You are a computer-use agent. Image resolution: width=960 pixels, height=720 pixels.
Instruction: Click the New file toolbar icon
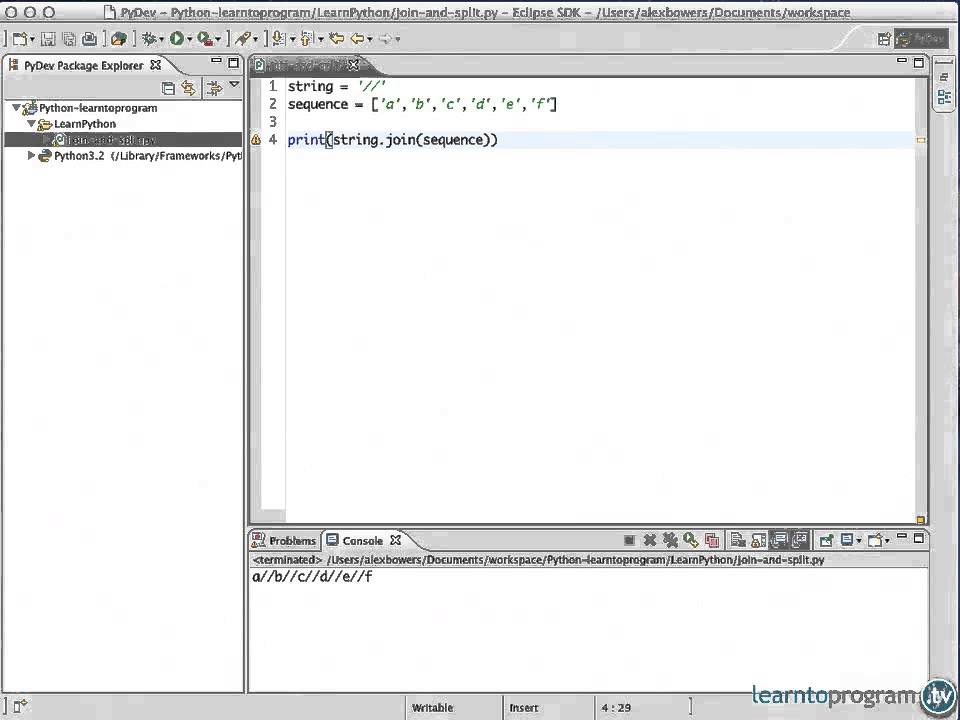[x=19, y=39]
